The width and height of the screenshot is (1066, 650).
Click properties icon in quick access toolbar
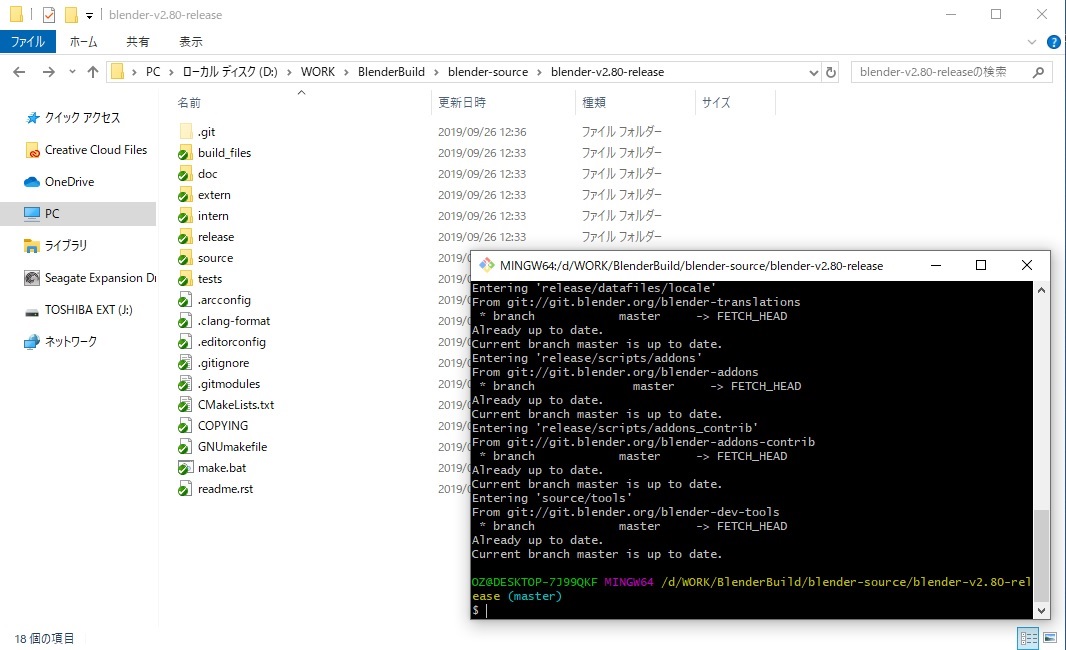pyautogui.click(x=48, y=14)
